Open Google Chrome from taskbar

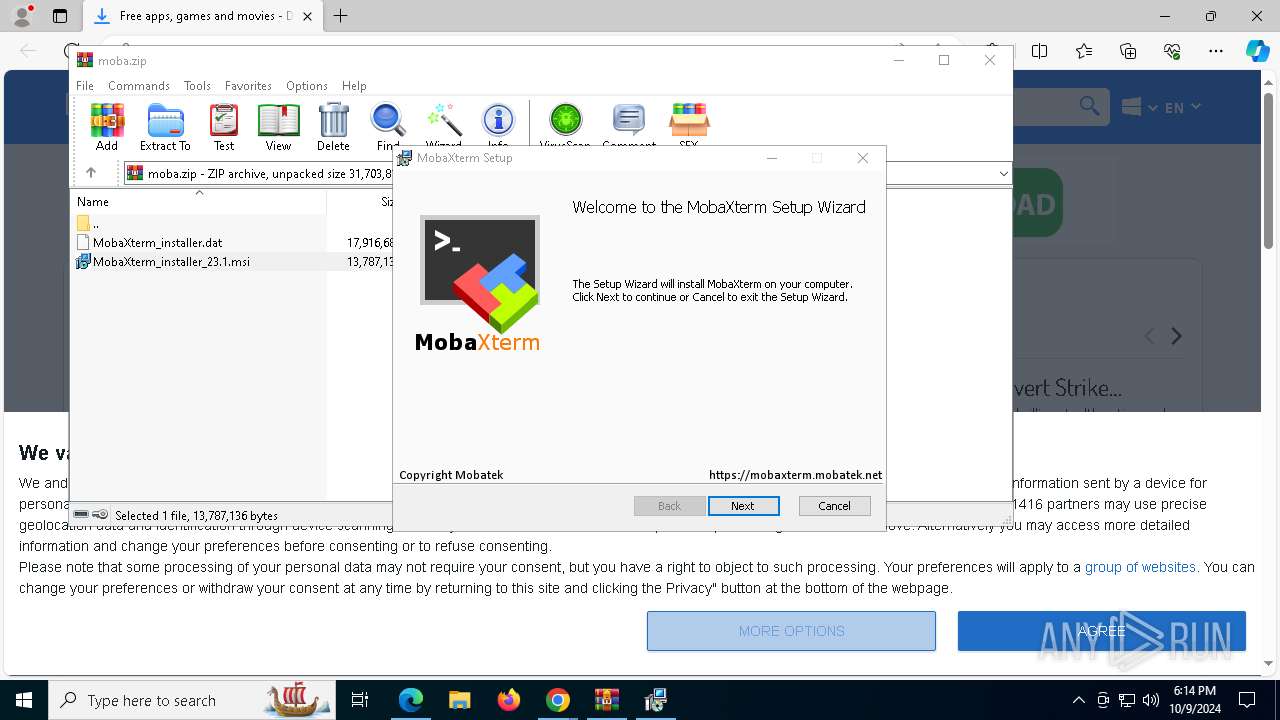pyautogui.click(x=558, y=700)
